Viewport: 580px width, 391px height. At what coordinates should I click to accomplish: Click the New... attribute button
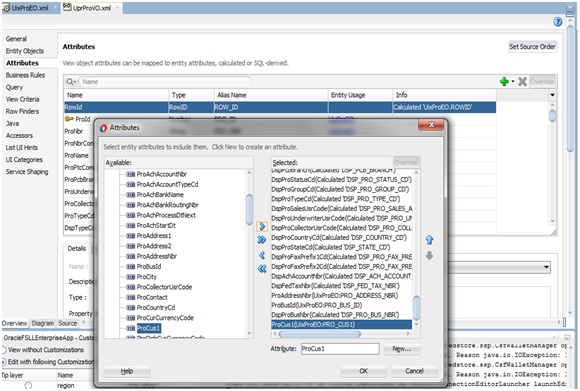pos(401,348)
